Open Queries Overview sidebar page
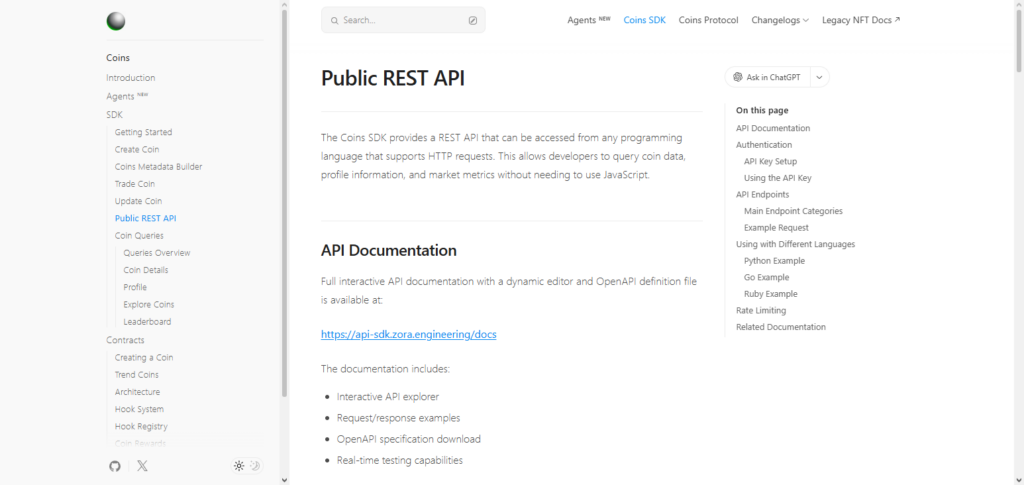Viewport: 1024px width, 485px height. pyautogui.click(x=157, y=253)
